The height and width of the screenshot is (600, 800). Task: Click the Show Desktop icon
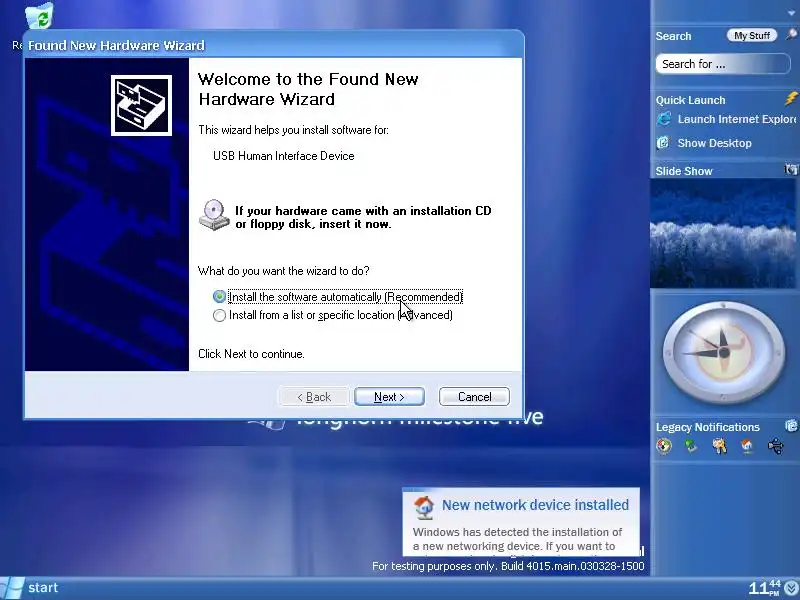(x=663, y=143)
